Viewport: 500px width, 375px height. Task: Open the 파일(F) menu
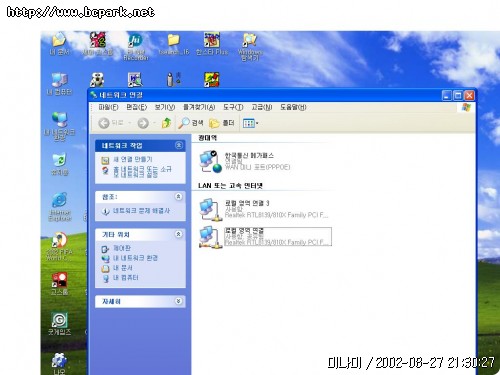[x=108, y=107]
